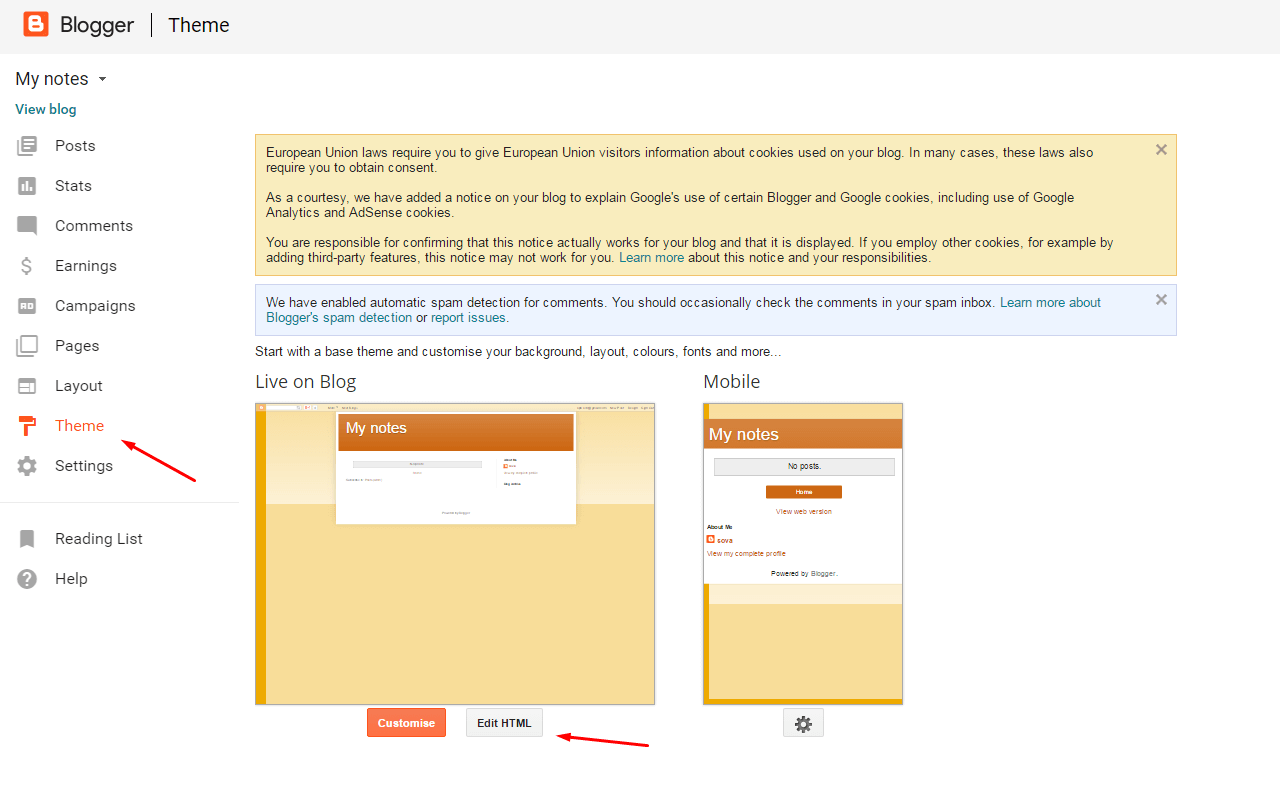This screenshot has height=791, width=1280.
Task: Click the Edit HTML button
Action: coord(504,723)
